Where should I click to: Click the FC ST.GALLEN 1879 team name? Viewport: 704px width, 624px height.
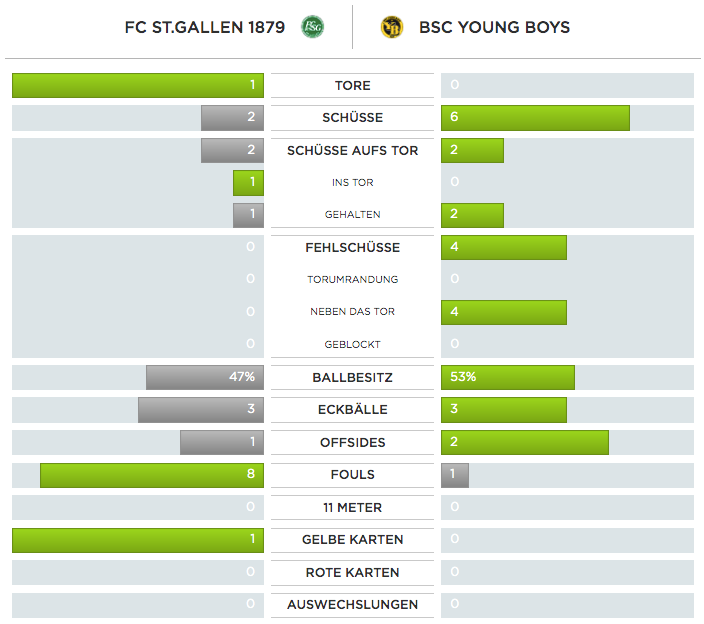point(206,27)
